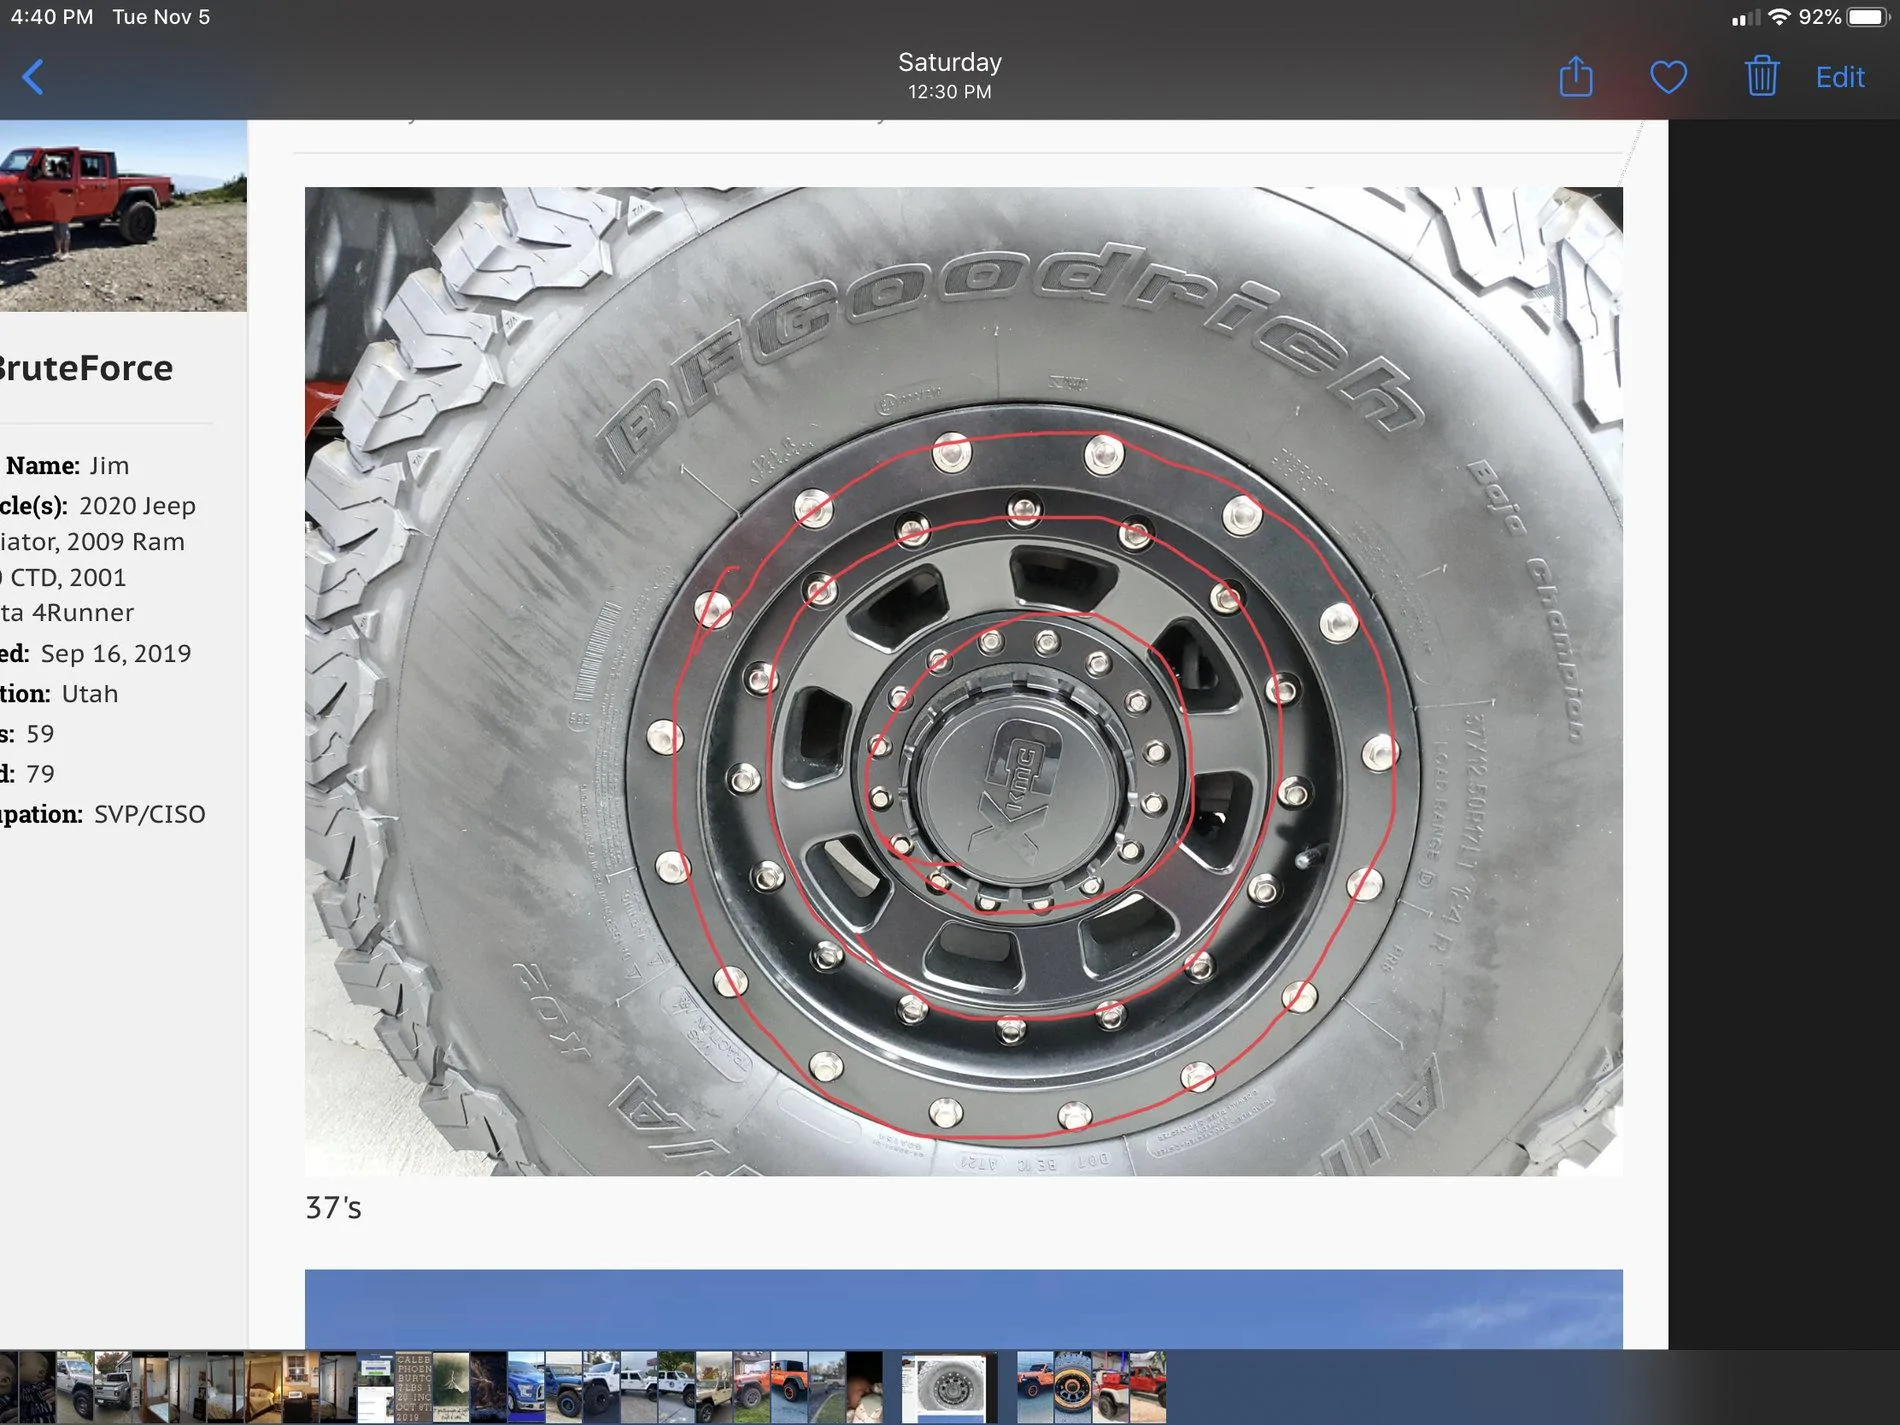
Task: Tap the 92% battery percentage
Action: click(x=1819, y=17)
